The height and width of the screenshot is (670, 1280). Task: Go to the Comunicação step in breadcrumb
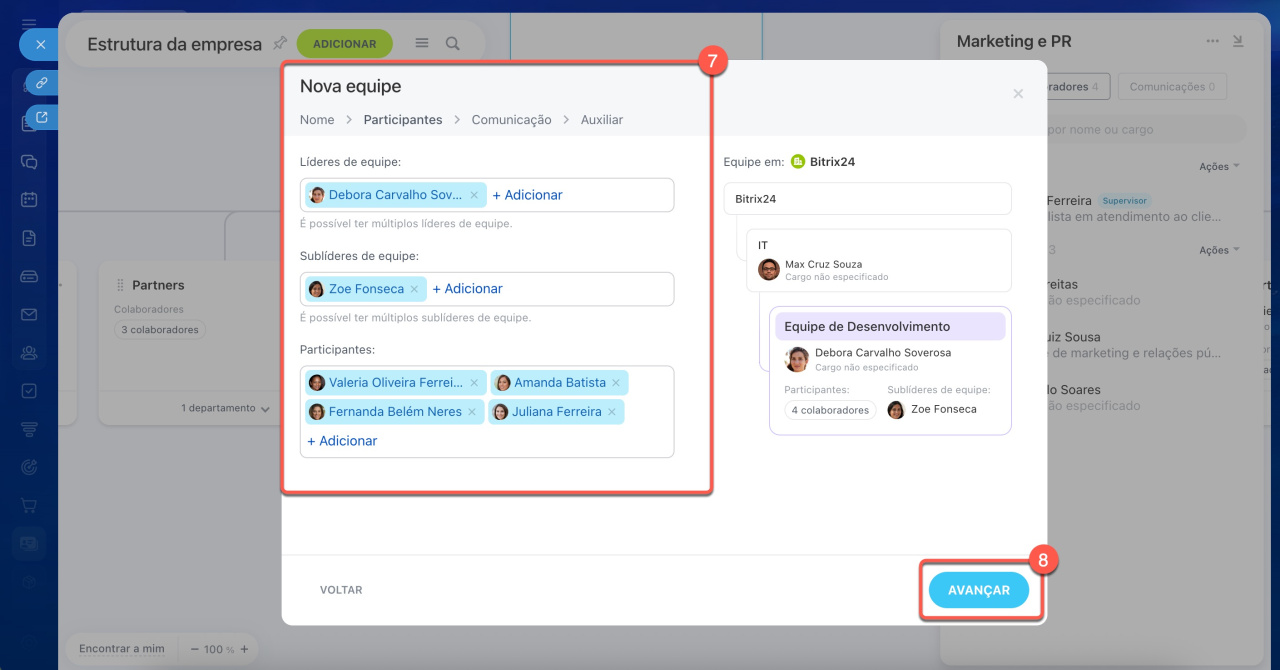[x=511, y=120]
